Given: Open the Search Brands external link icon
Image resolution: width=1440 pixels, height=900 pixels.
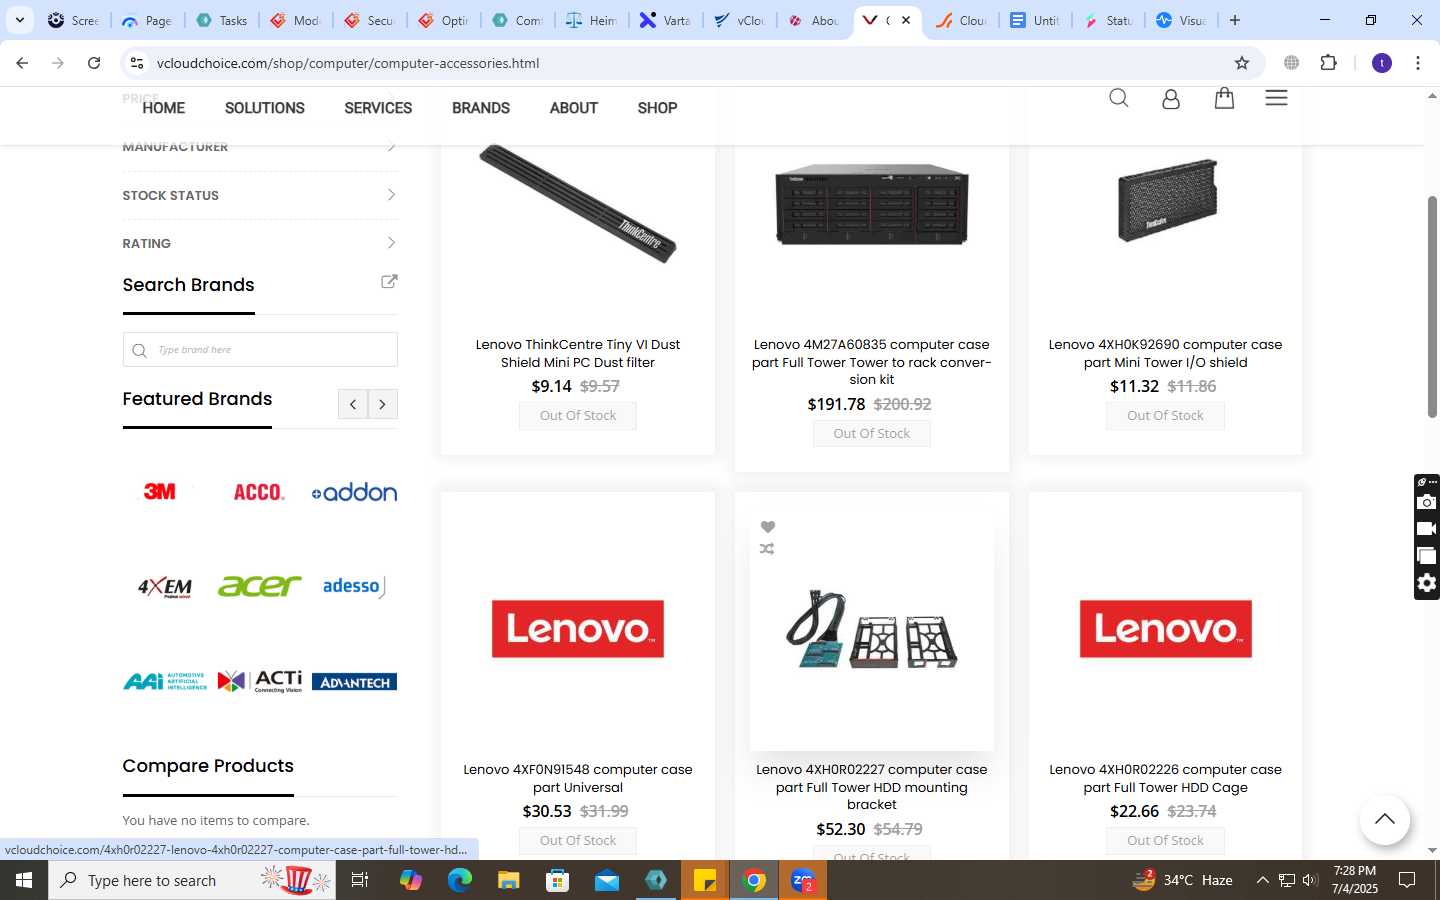Looking at the screenshot, I should (389, 282).
